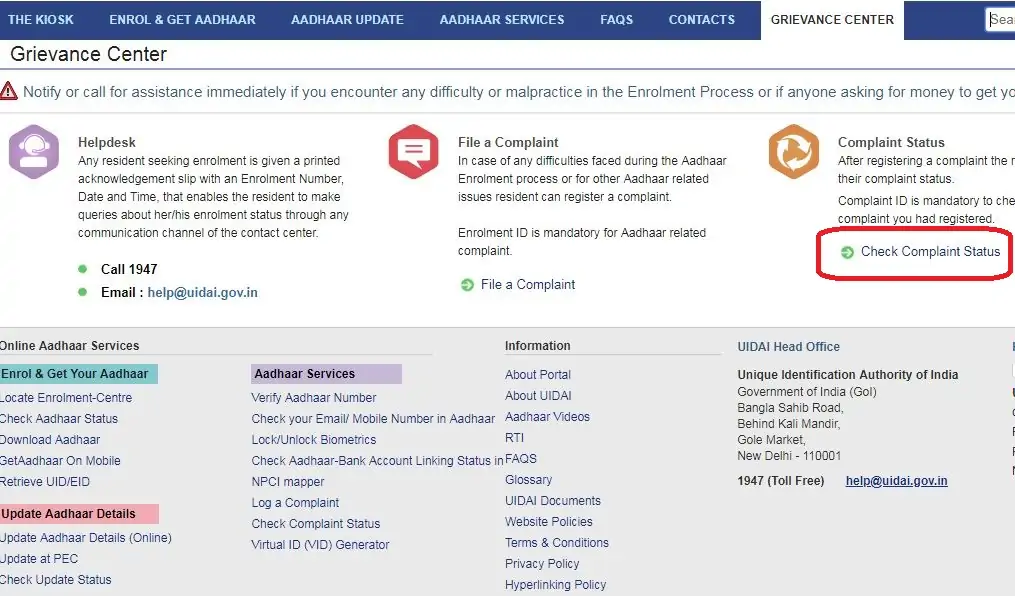This screenshot has height=596, width=1015.
Task: Open the Update at PEC link
Action: coord(39,559)
